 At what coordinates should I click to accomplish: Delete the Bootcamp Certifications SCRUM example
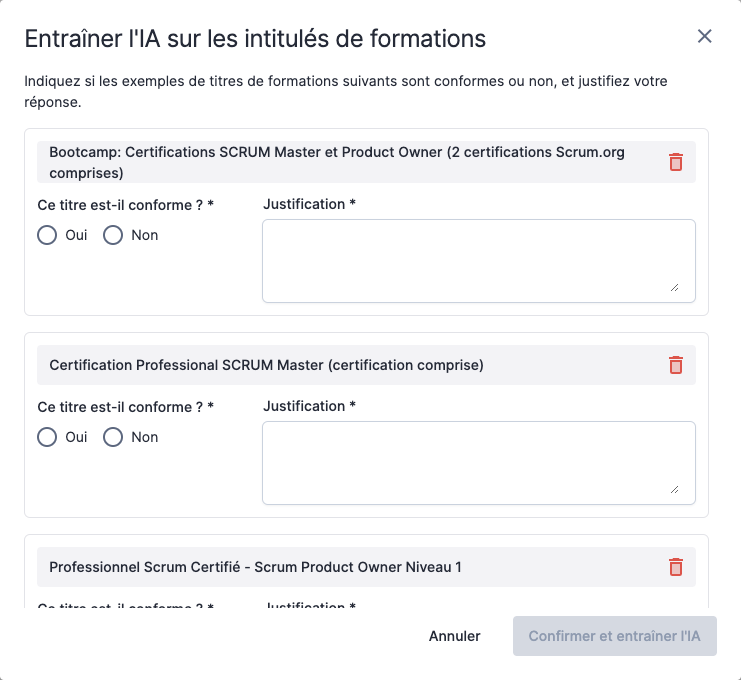click(676, 162)
